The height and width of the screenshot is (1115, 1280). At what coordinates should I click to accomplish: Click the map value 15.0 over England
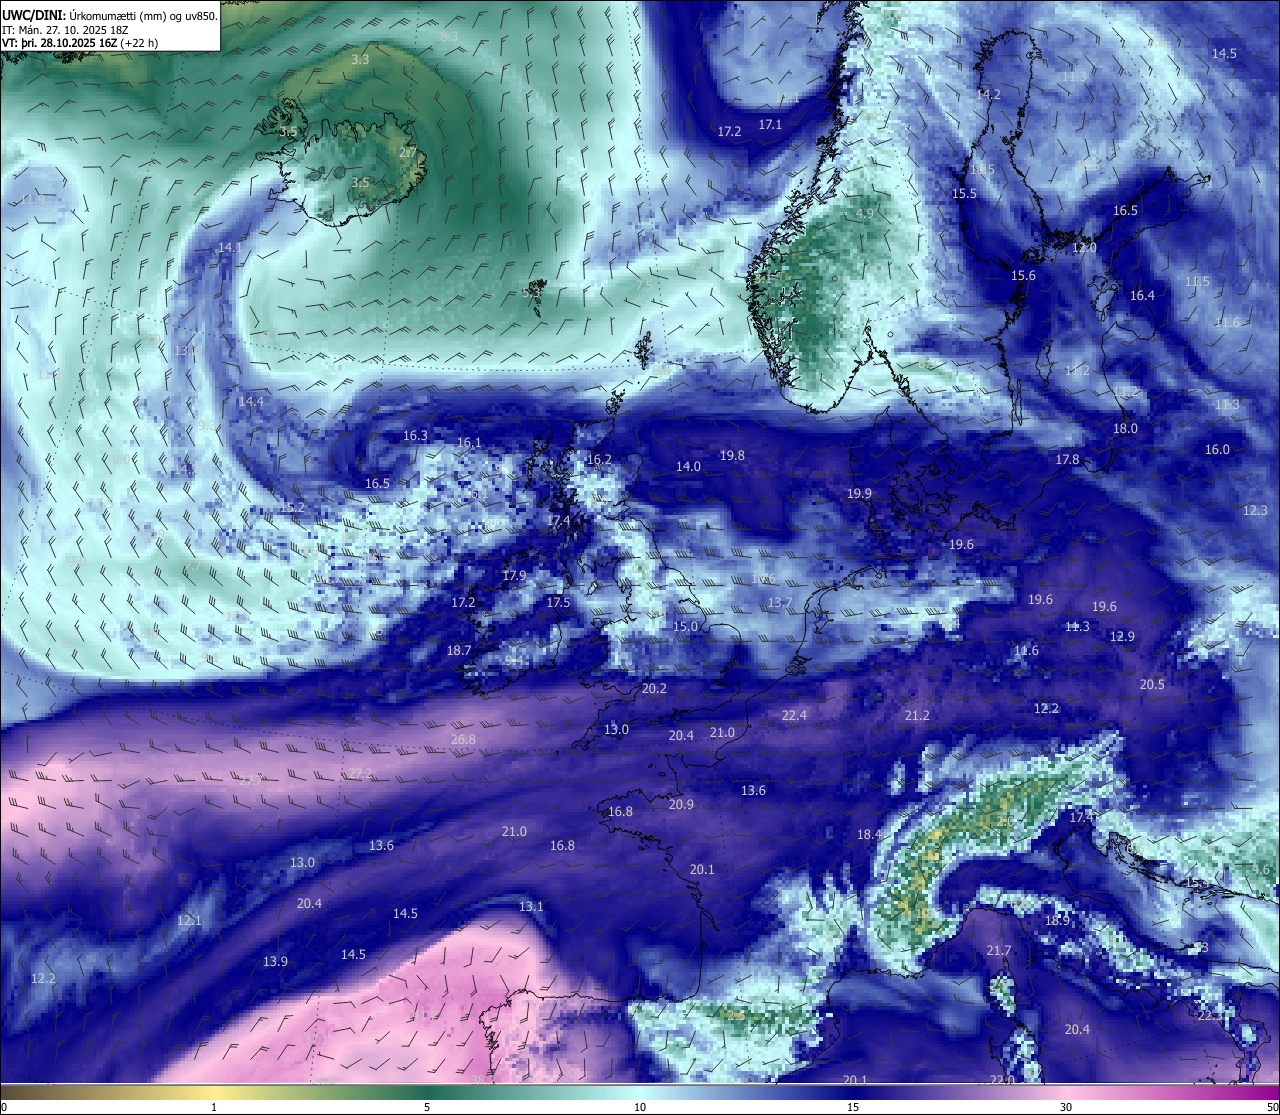[x=685, y=627]
